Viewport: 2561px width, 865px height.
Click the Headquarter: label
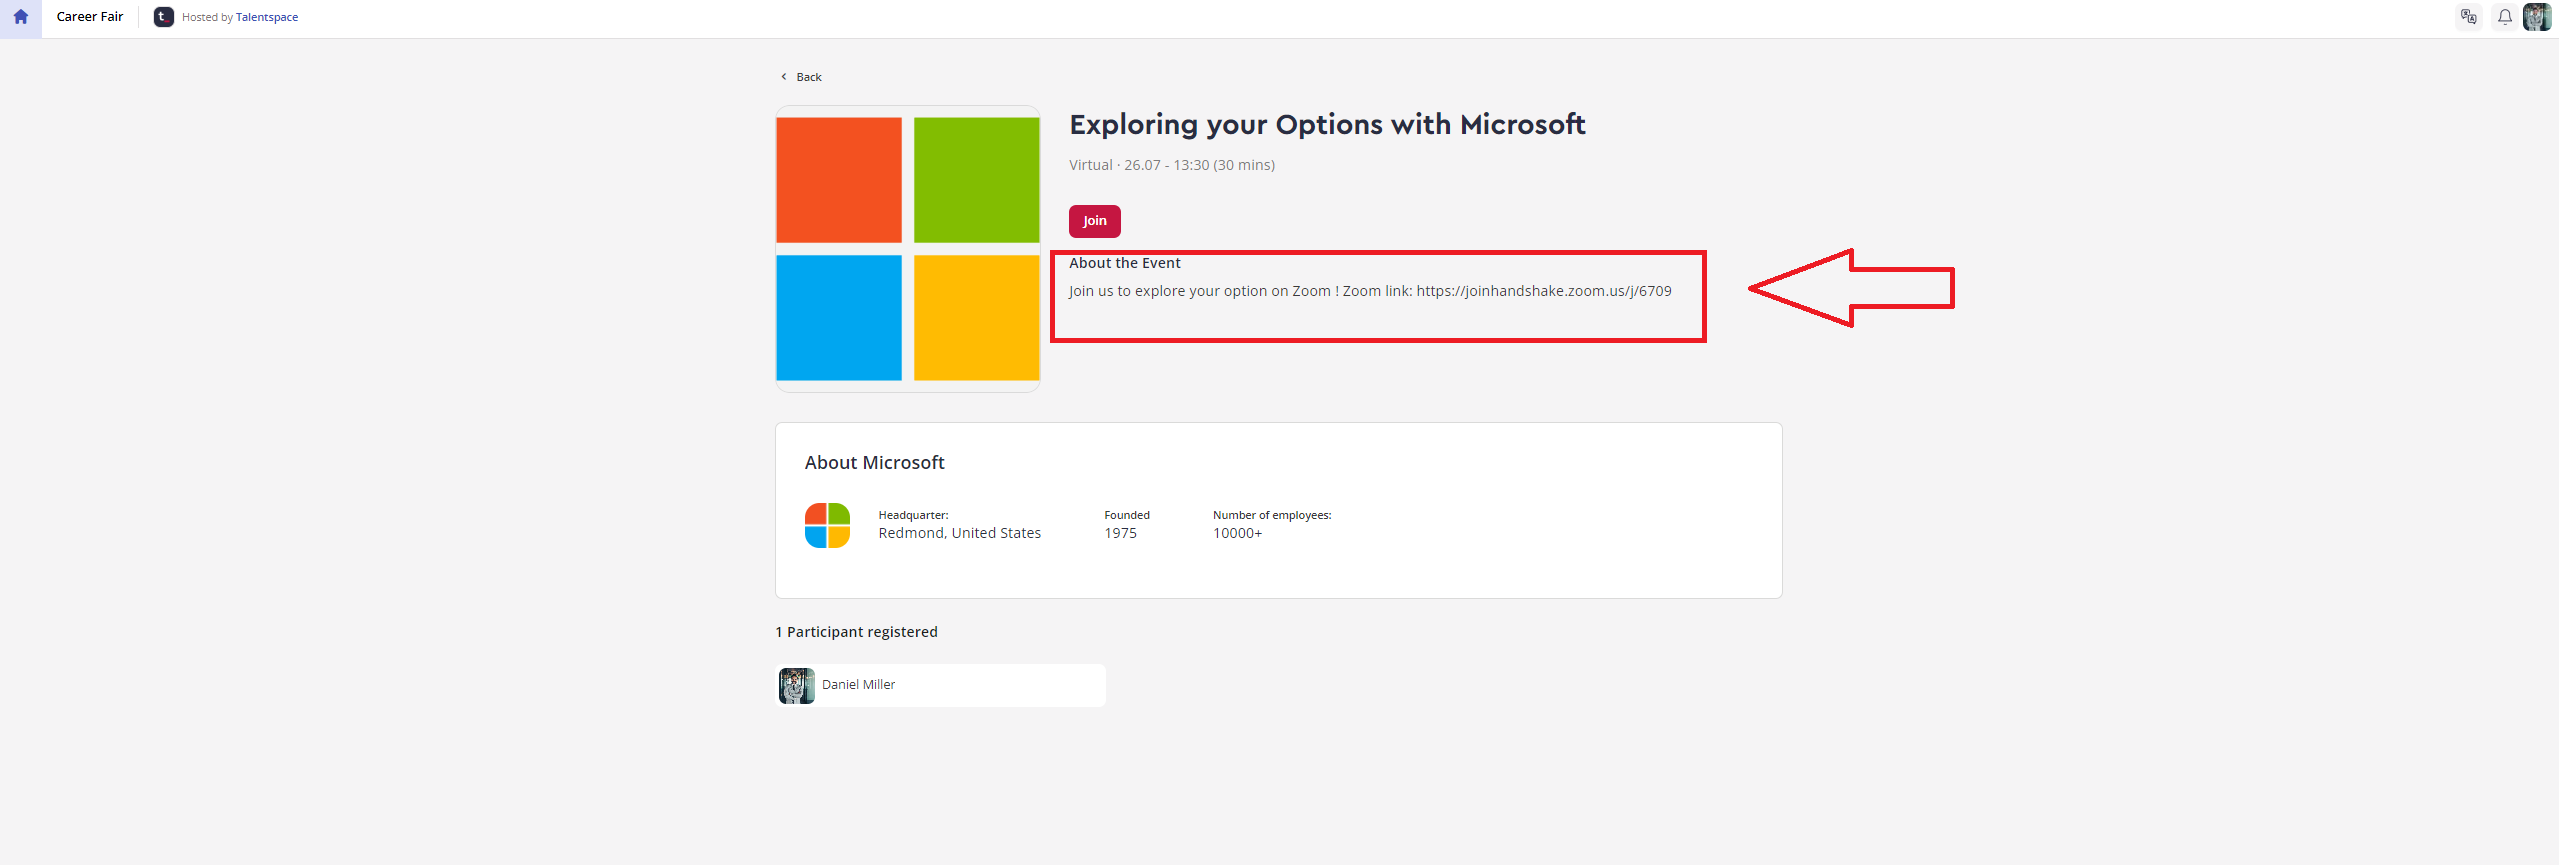click(x=914, y=515)
